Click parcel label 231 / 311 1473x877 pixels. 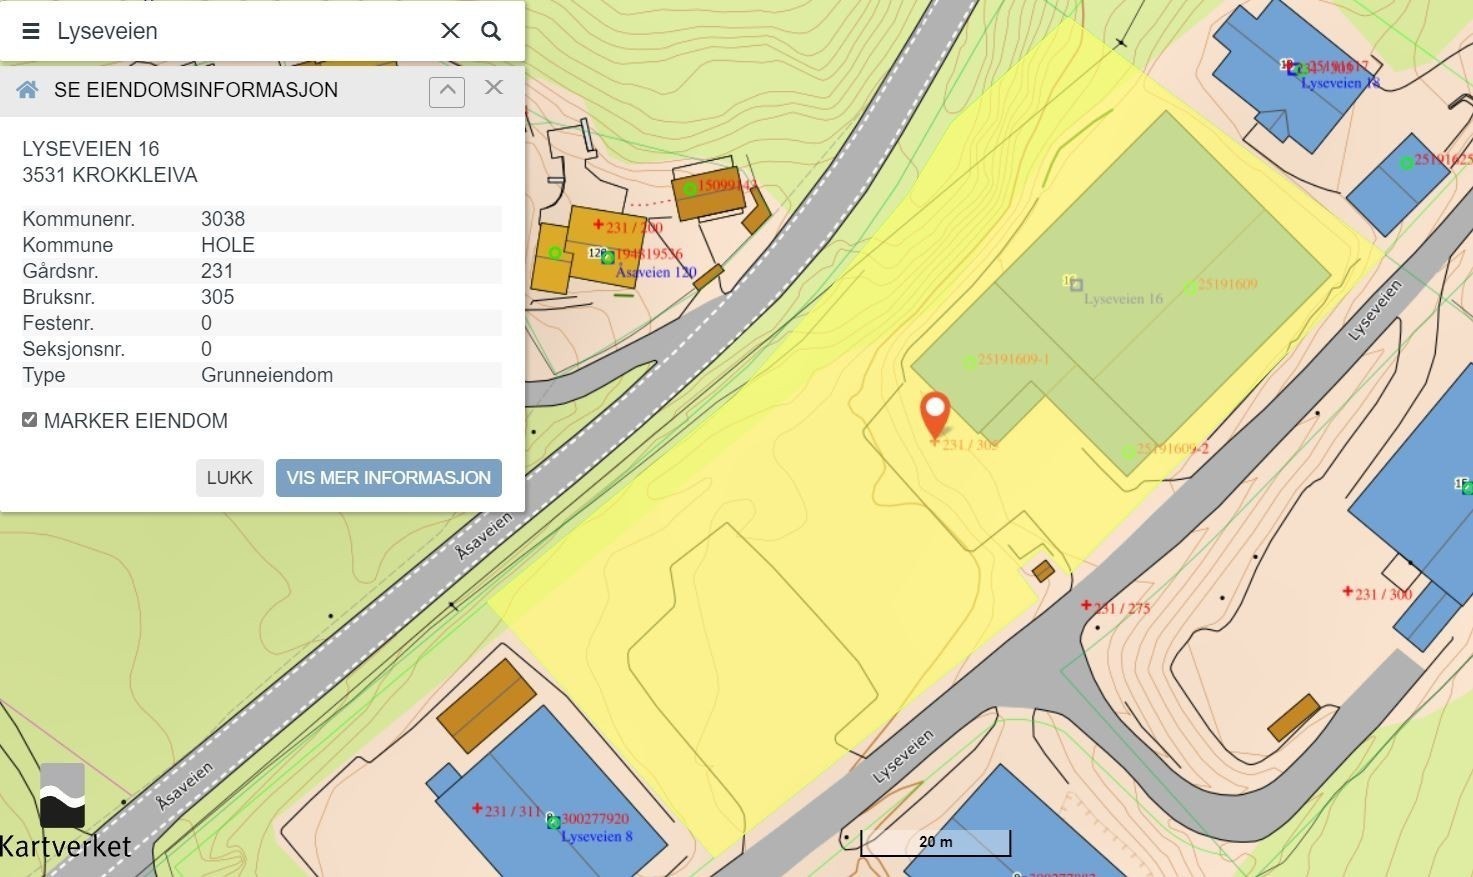[x=513, y=811]
